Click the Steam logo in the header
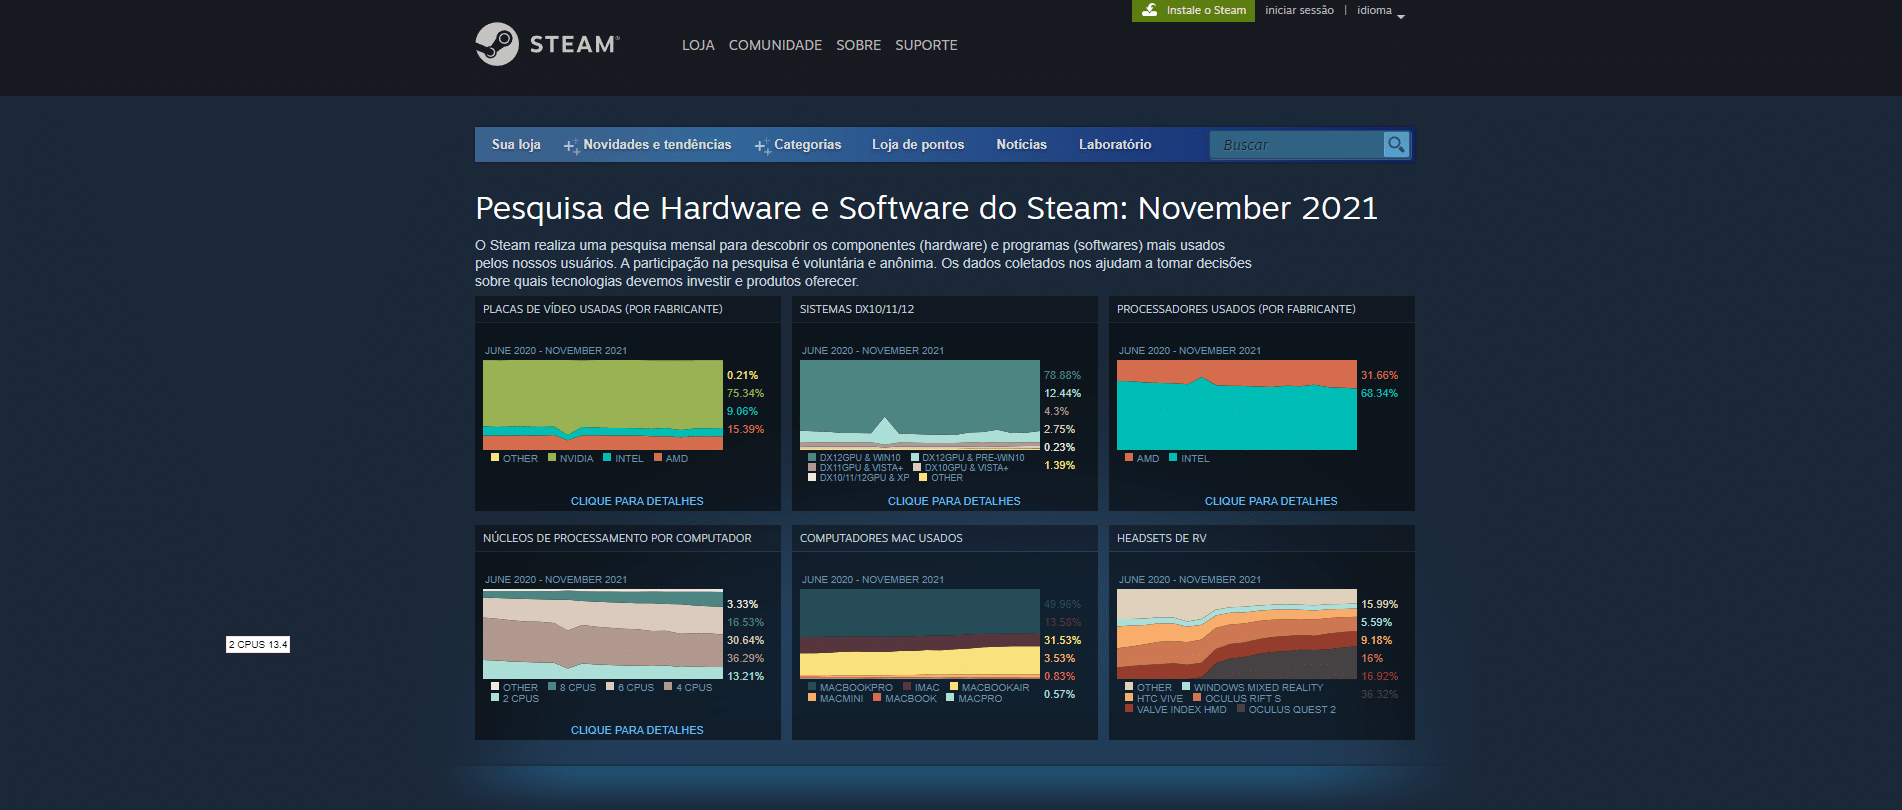Screen dimensions: 1902x810 coord(547,44)
